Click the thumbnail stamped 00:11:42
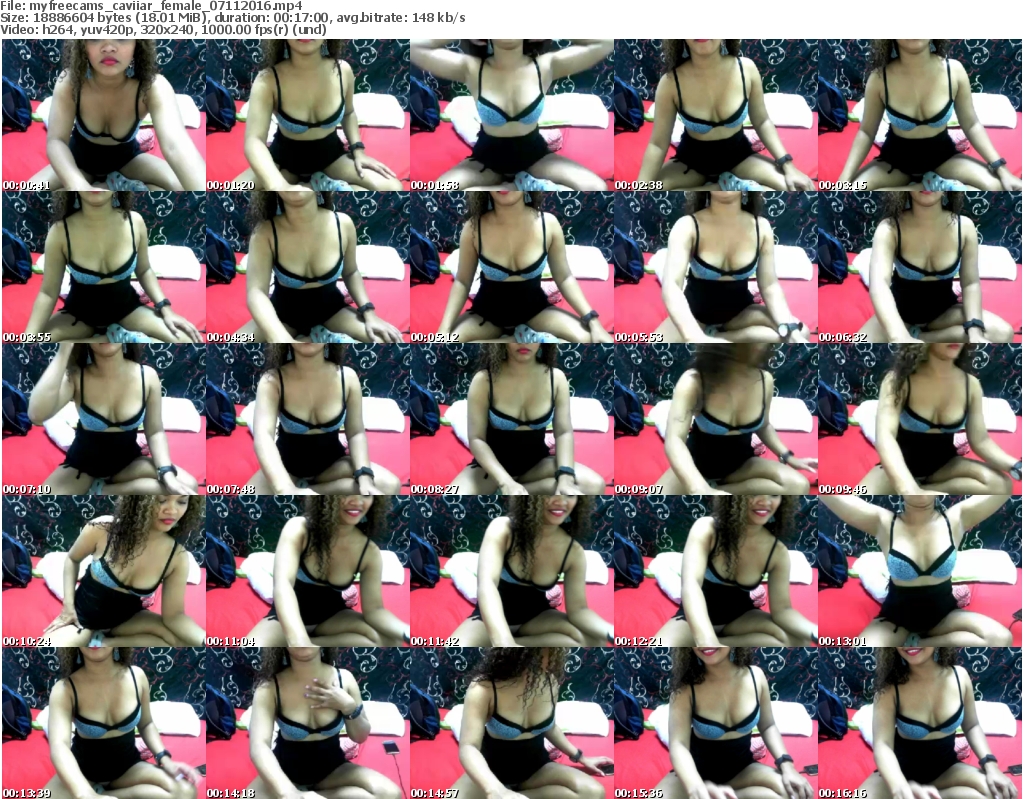Image resolution: width=1024 pixels, height=799 pixels. [512, 571]
